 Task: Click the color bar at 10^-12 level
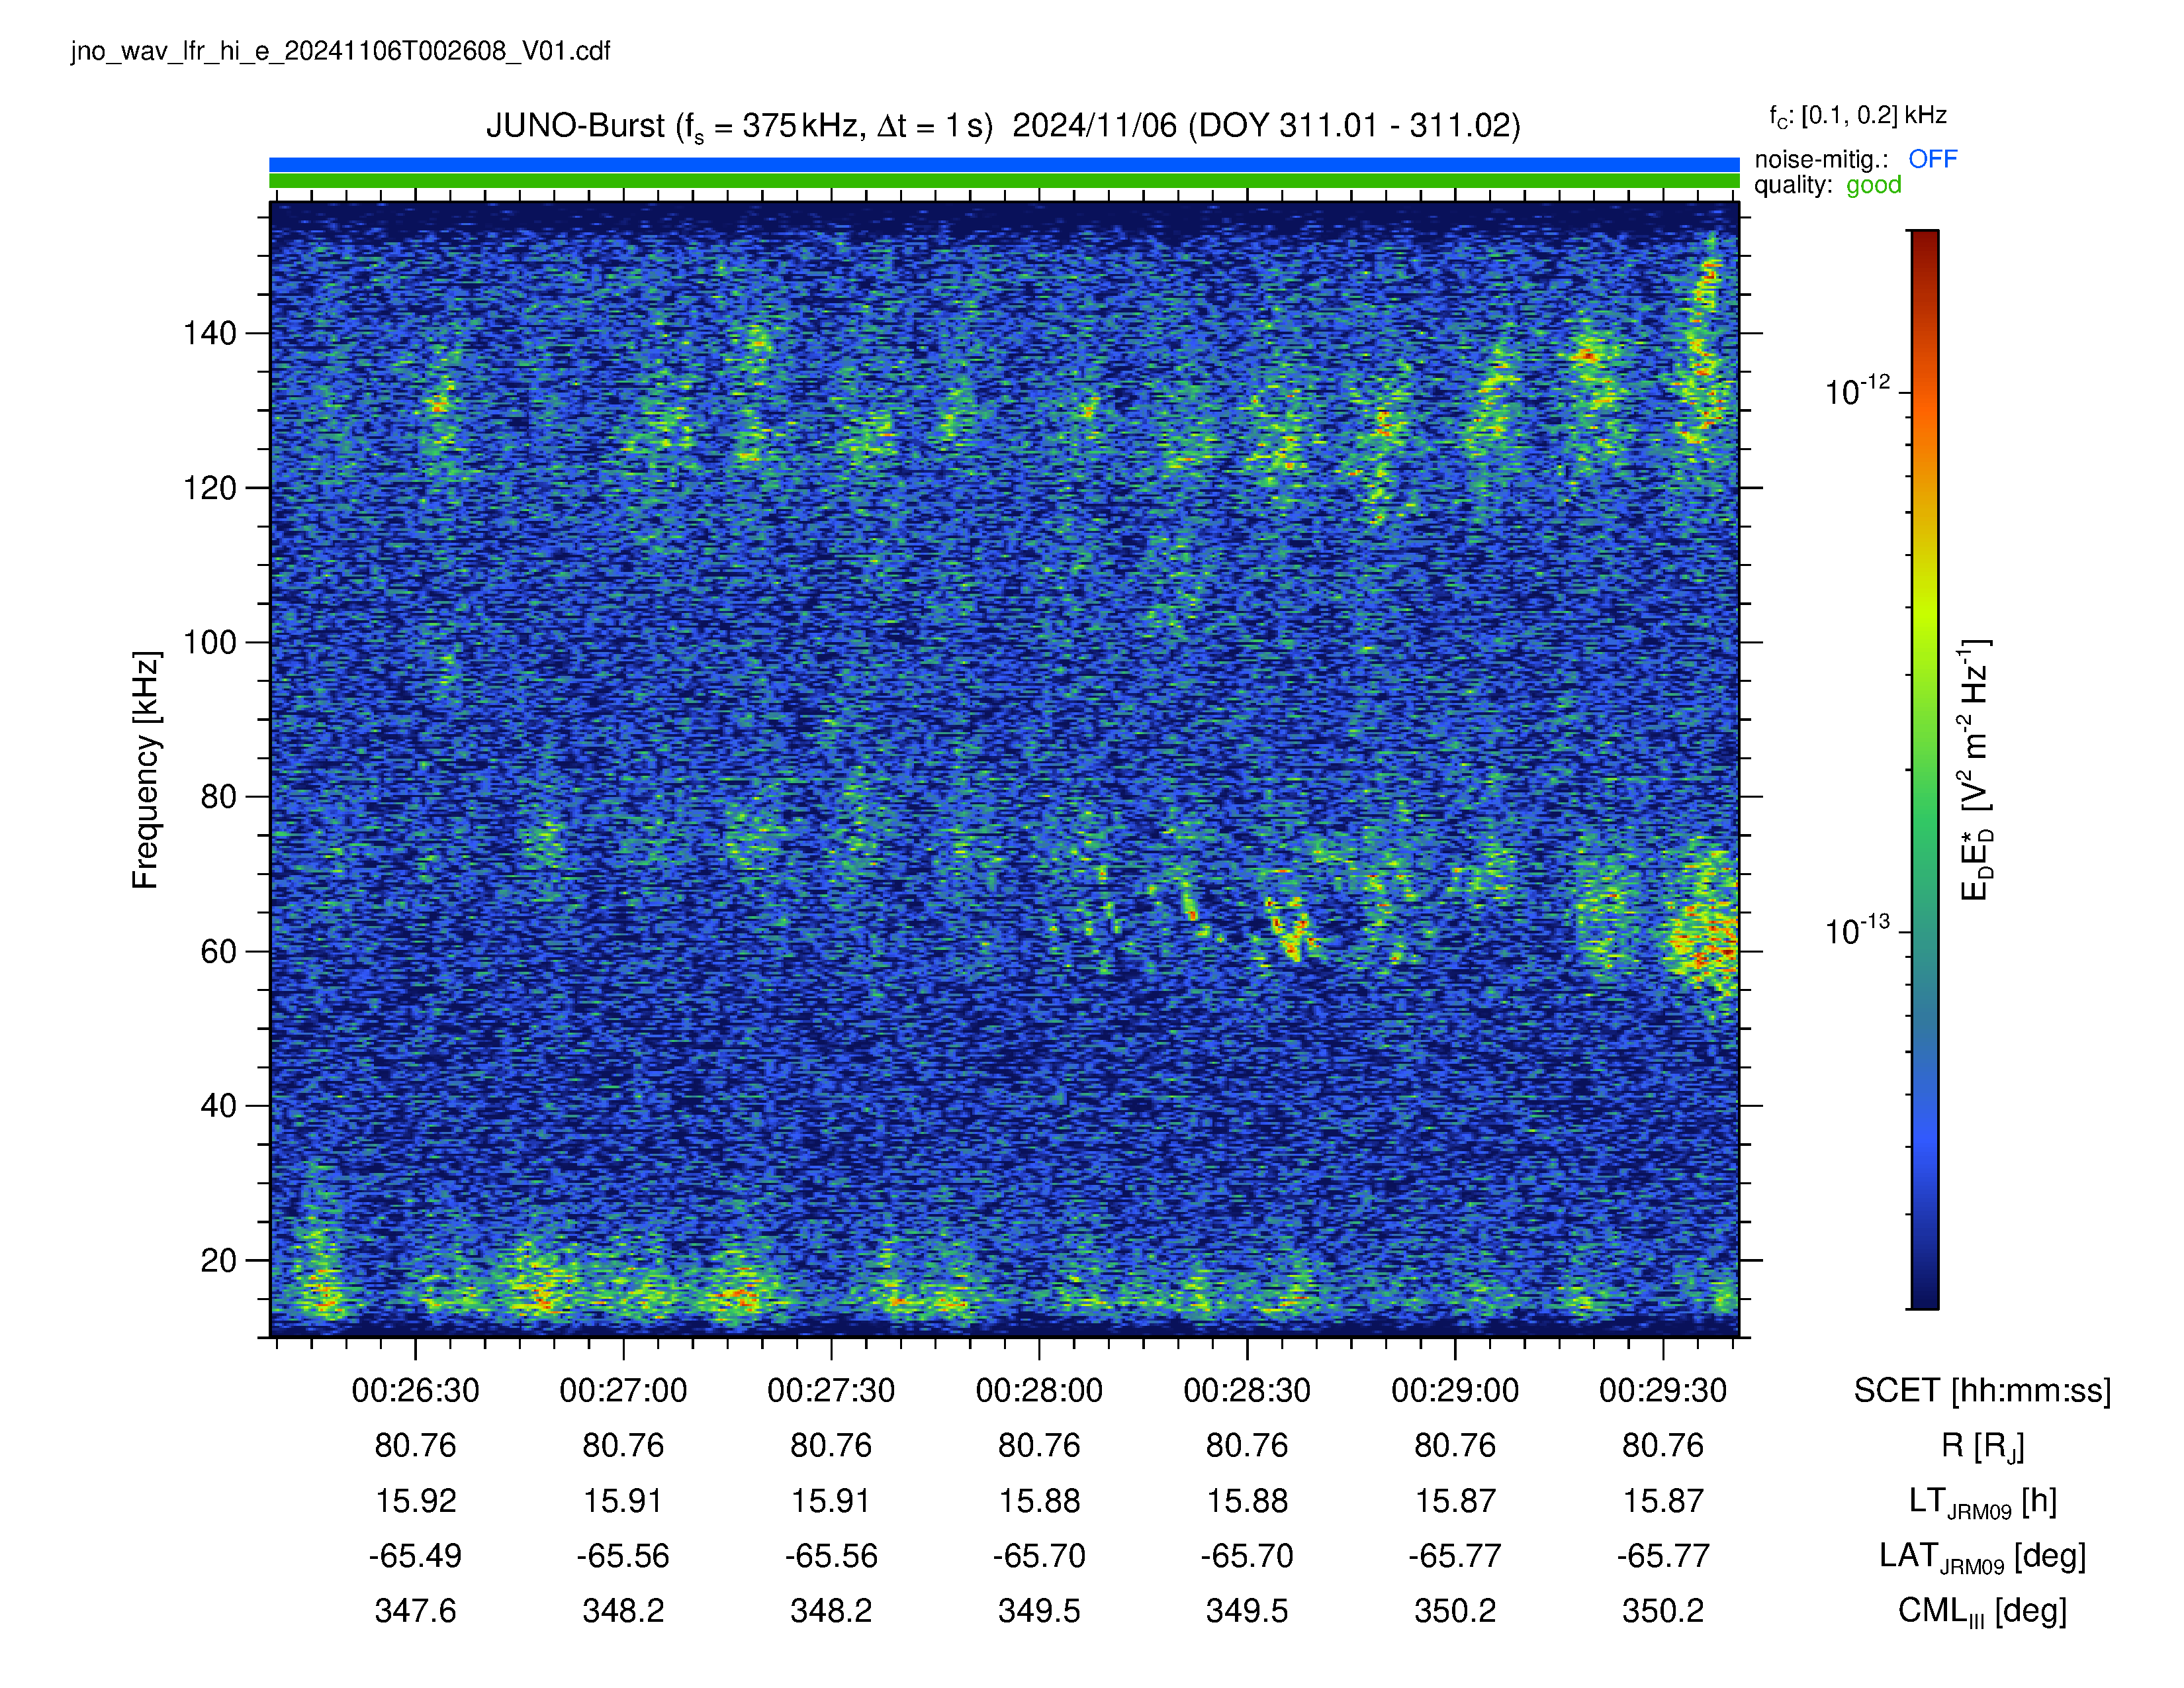click(1924, 392)
